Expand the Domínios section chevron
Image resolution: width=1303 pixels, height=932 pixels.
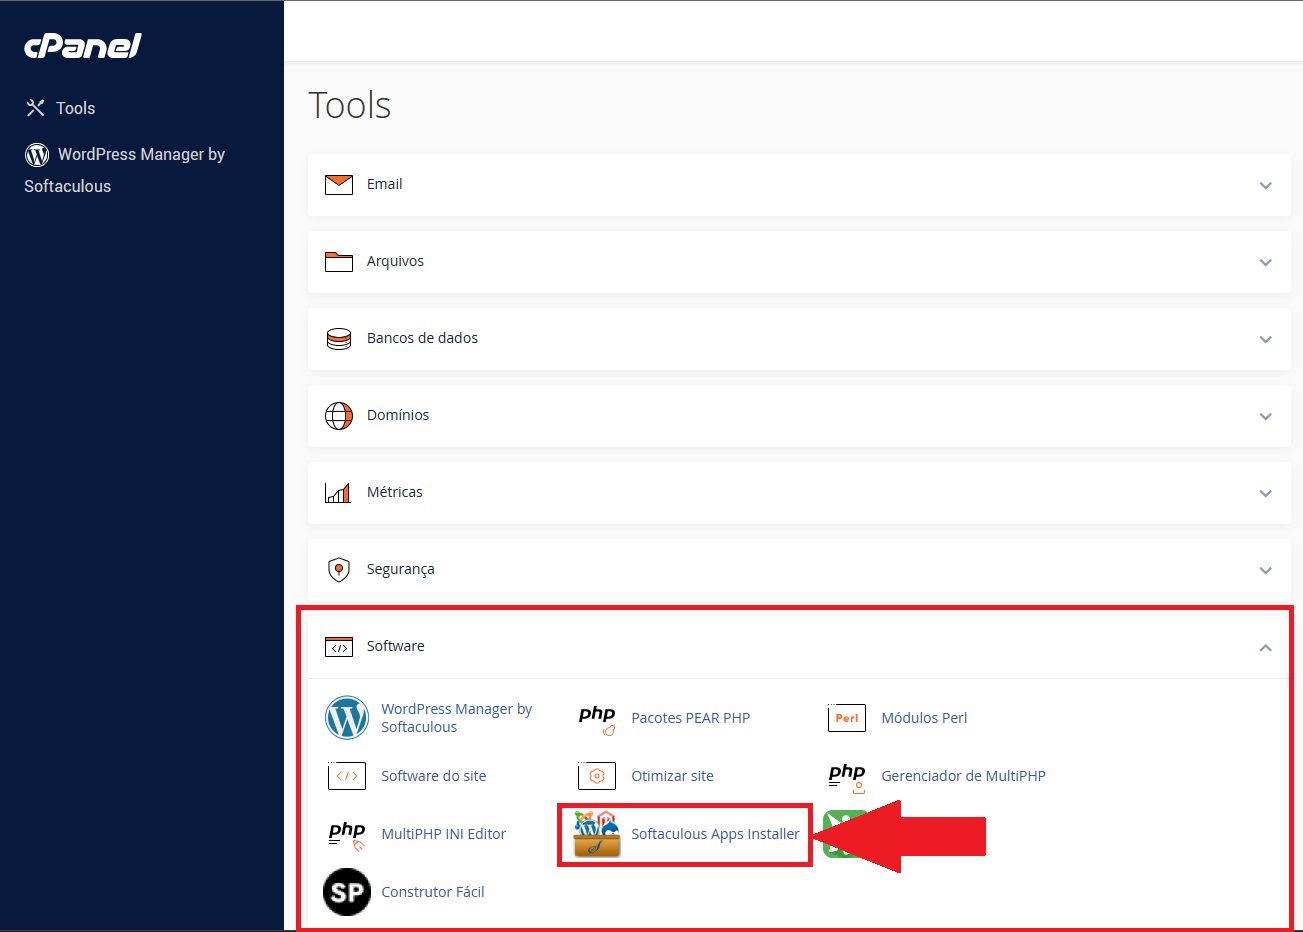click(1265, 416)
